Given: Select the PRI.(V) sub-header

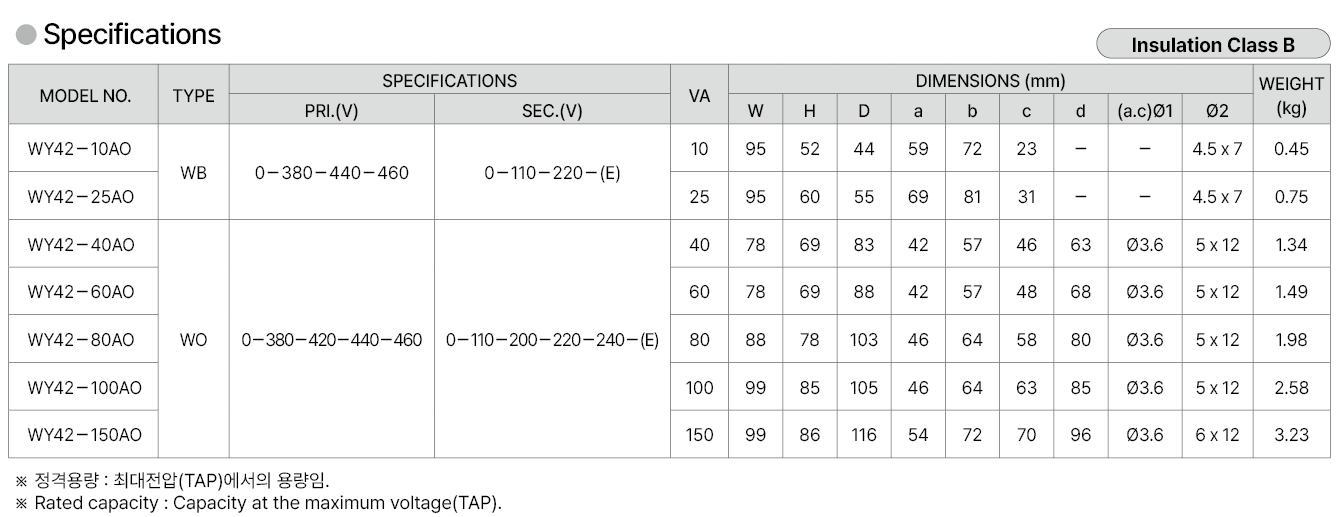Looking at the screenshot, I should click(x=331, y=111).
